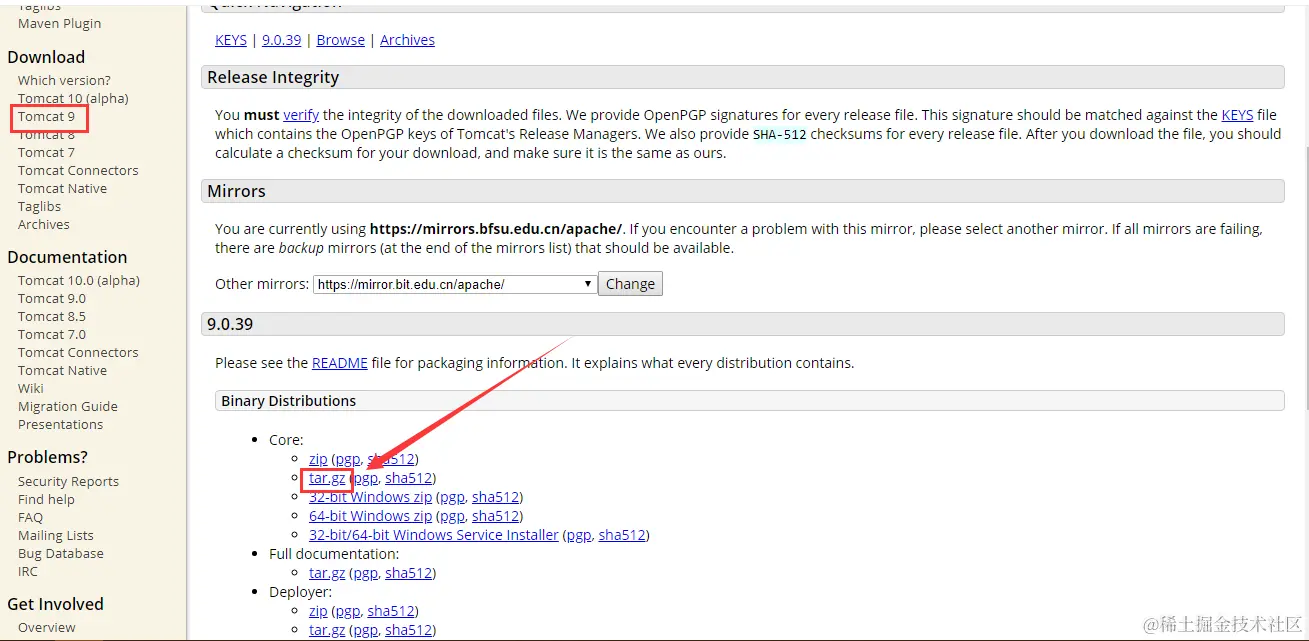Open Tomcat Connectors under Download section
Viewport: 1309px width, 641px height.
point(78,170)
